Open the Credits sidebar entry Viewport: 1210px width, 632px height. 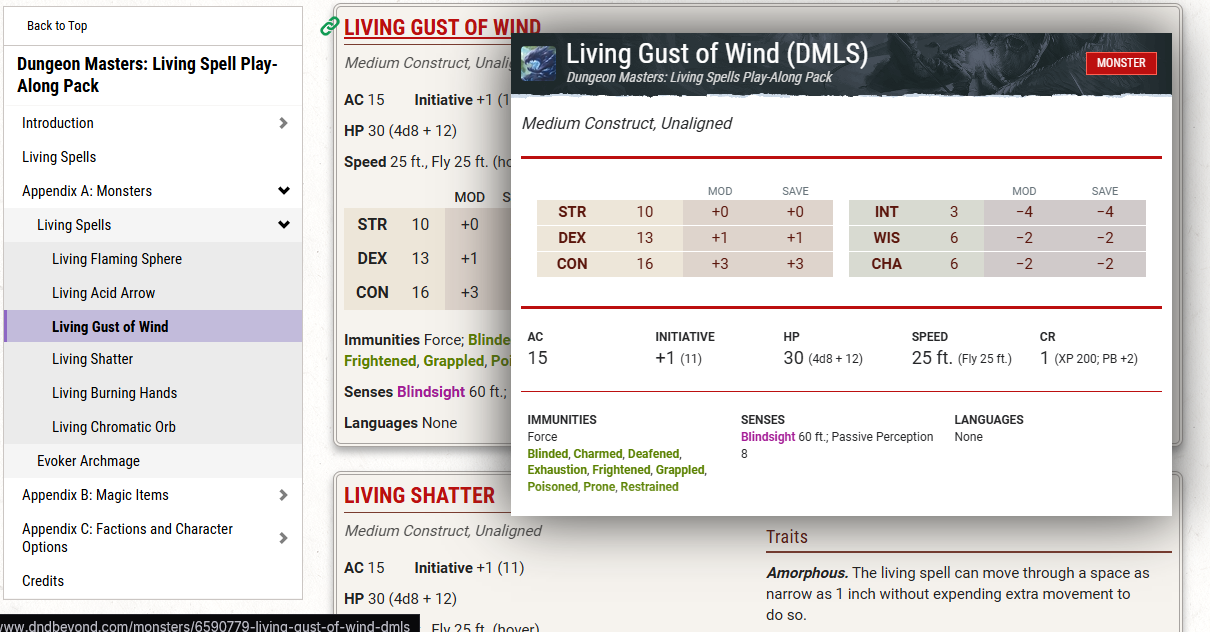click(x=43, y=581)
